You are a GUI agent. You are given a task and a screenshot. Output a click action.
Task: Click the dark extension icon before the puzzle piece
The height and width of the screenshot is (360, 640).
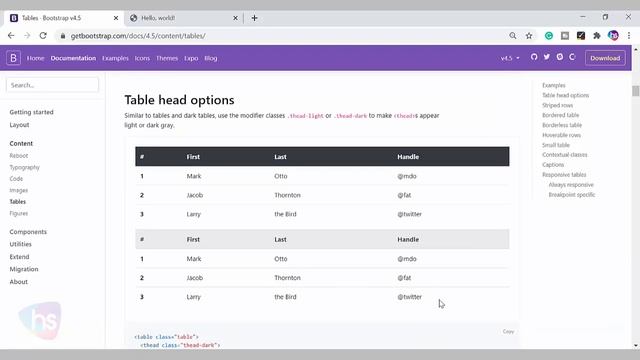point(581,36)
